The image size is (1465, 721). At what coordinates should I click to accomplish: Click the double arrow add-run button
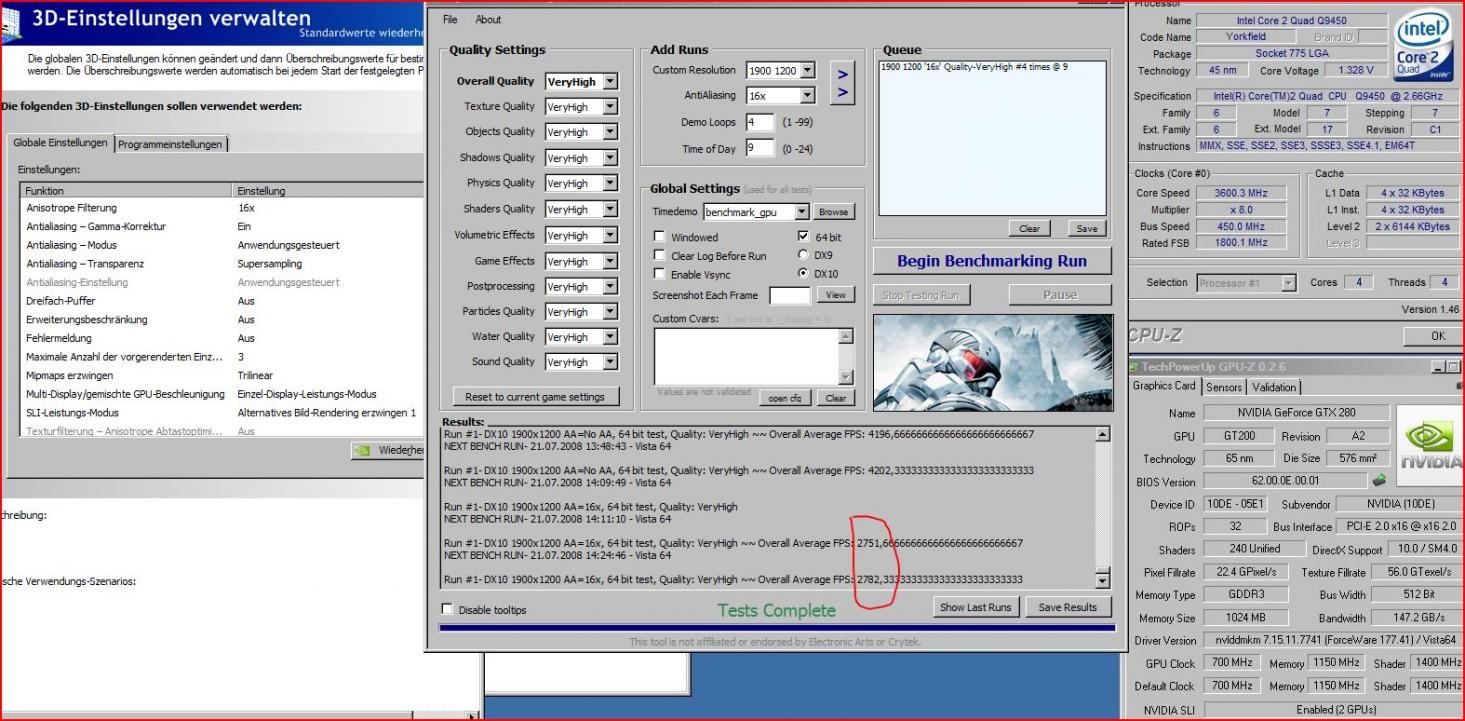(843, 83)
